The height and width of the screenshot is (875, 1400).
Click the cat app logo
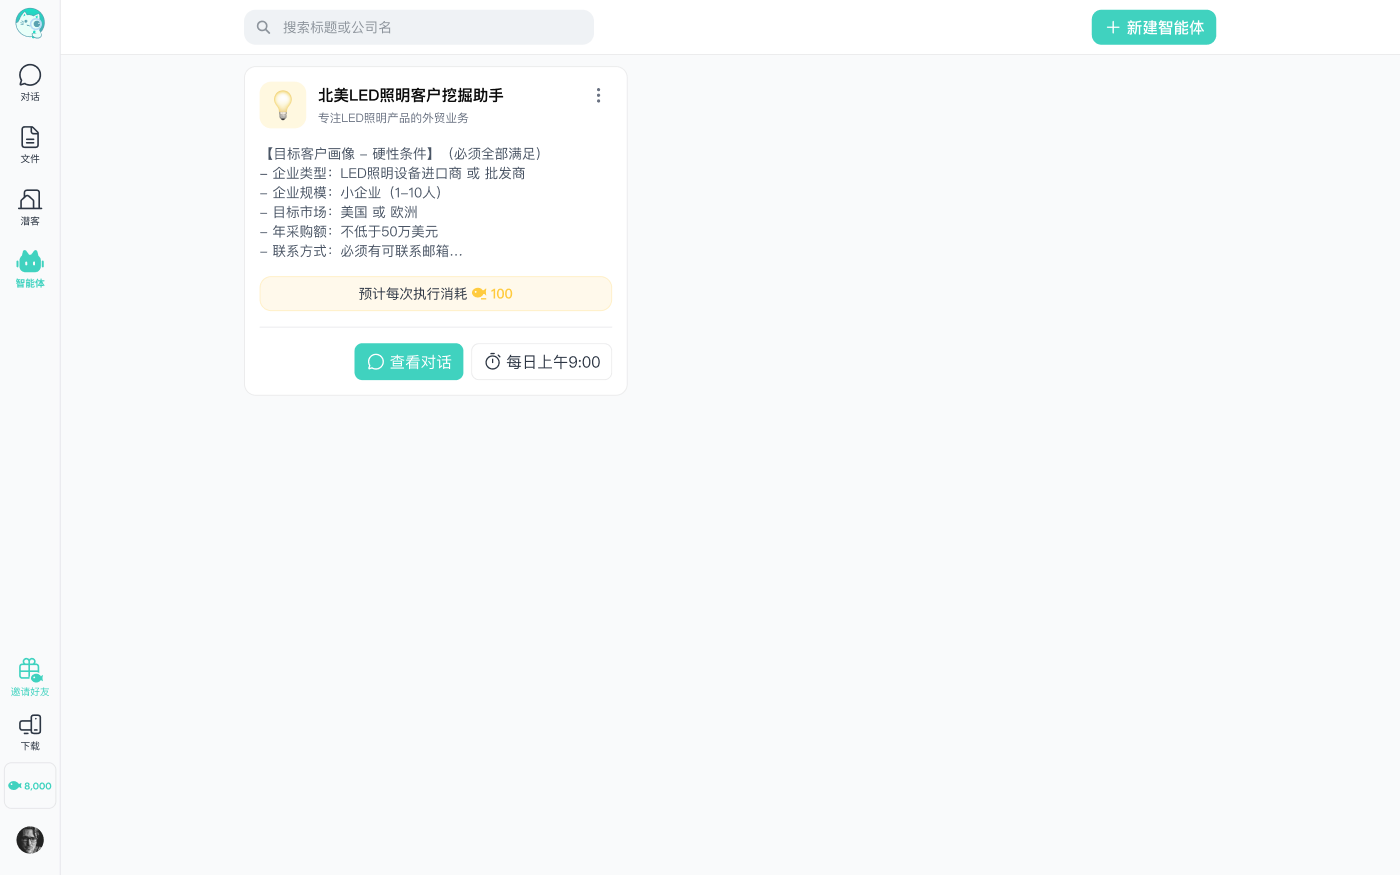(x=30, y=23)
